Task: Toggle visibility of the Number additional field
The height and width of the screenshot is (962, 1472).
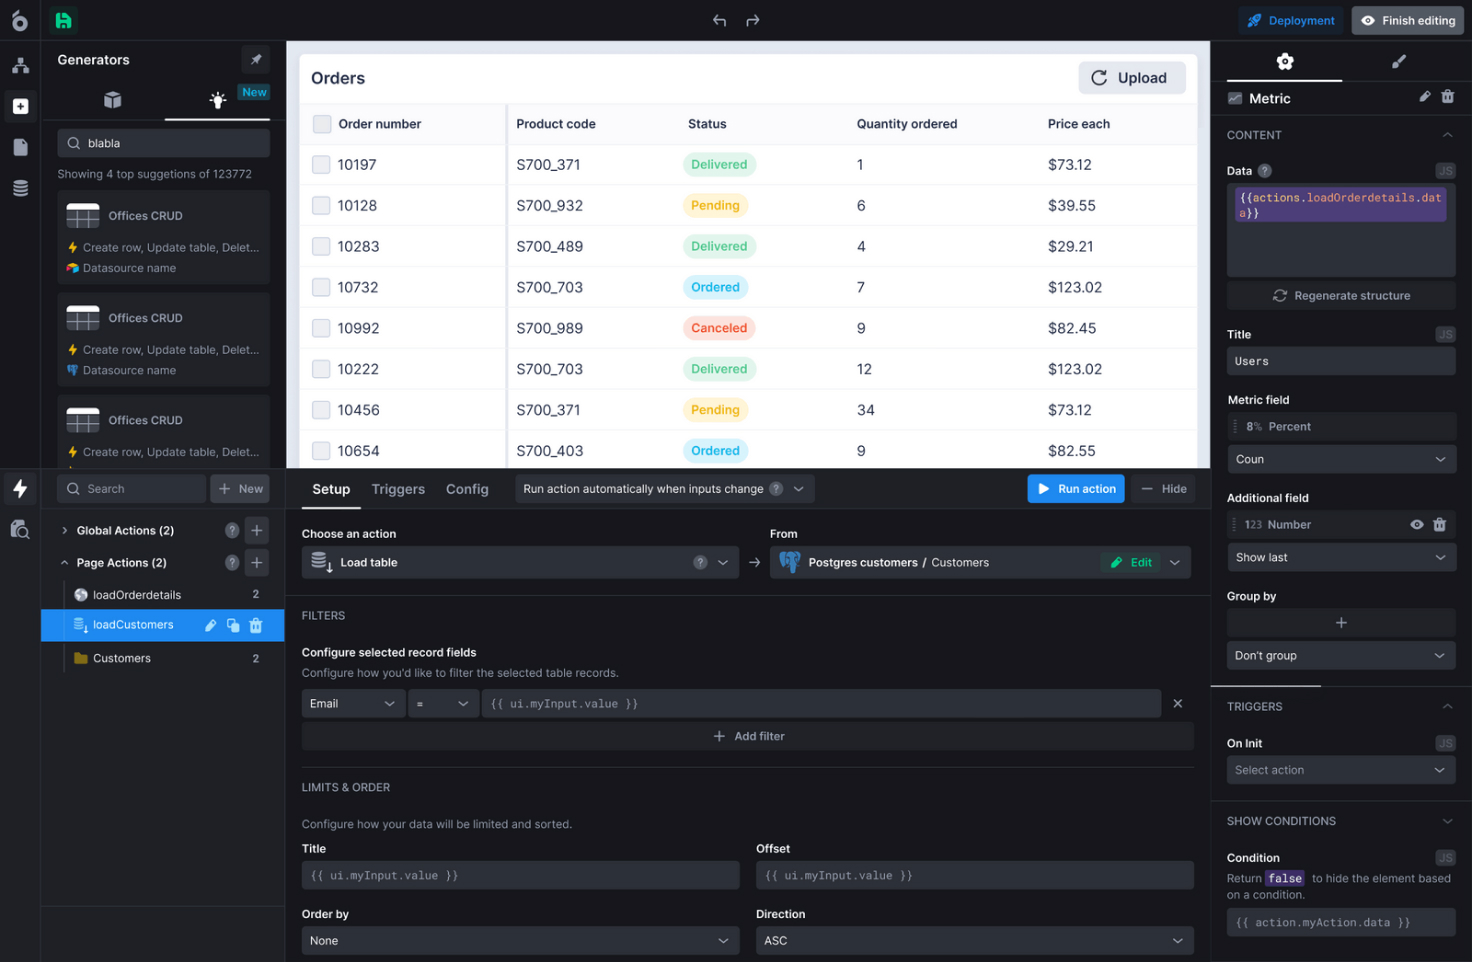Action: [x=1416, y=524]
